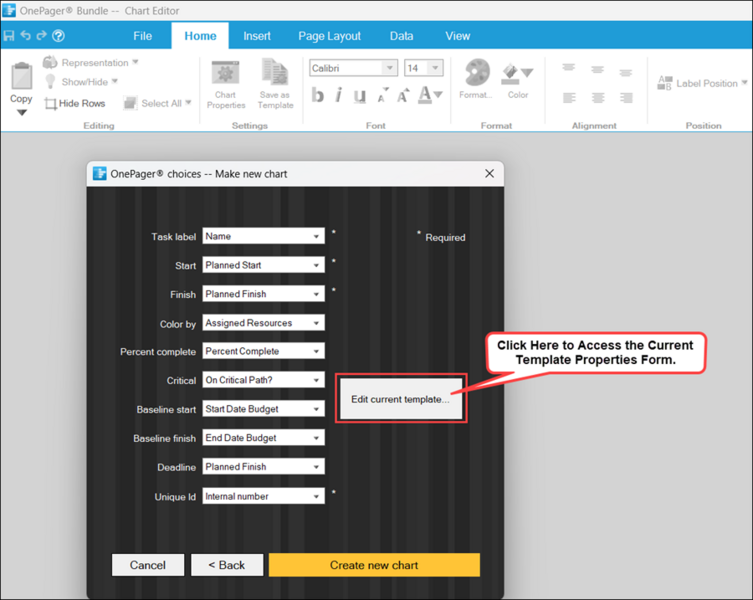Click the increase font size icon
753x600 pixels.
pos(402,96)
